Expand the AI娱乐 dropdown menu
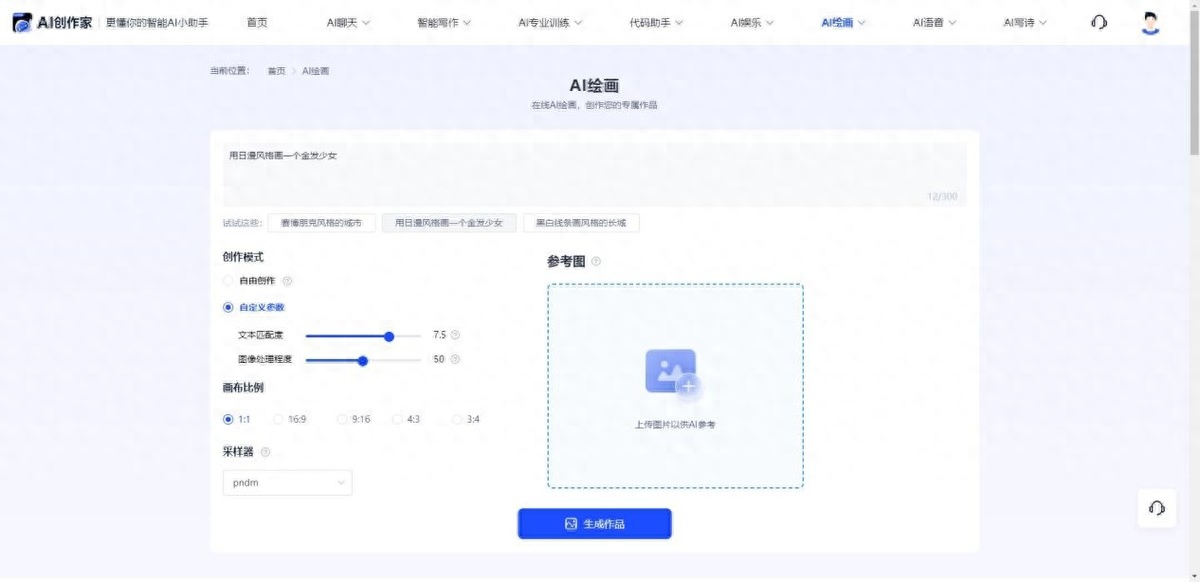 click(x=746, y=21)
